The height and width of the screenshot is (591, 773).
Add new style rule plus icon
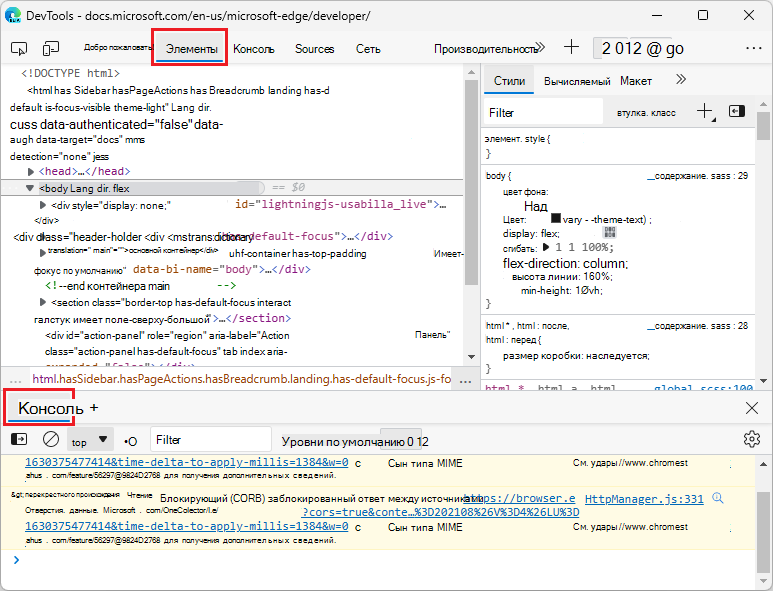705,111
